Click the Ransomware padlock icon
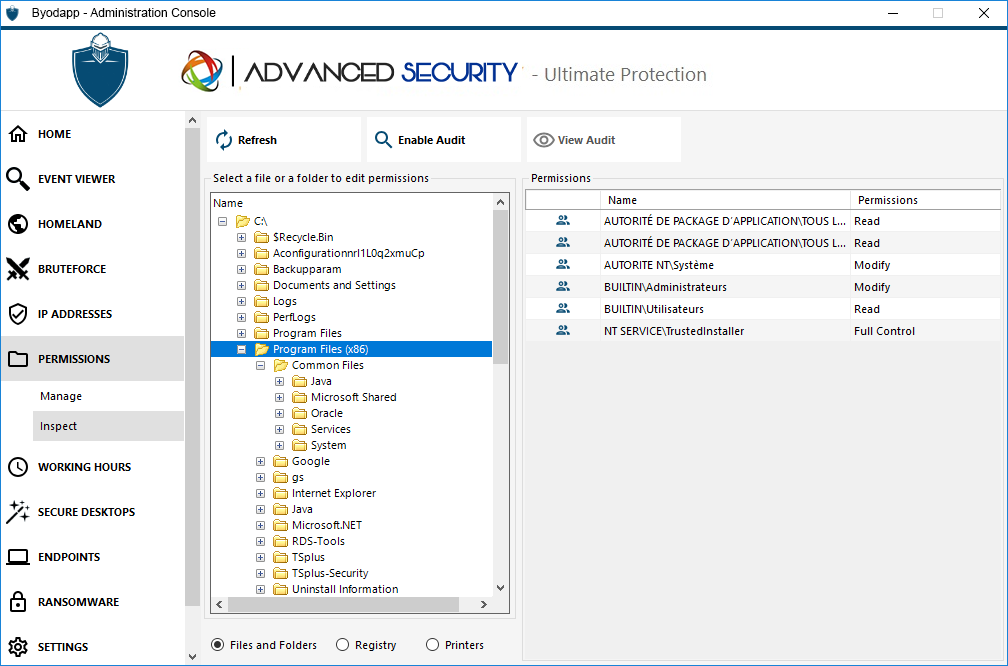Screen dimensions: 1008x666 (x=18, y=602)
